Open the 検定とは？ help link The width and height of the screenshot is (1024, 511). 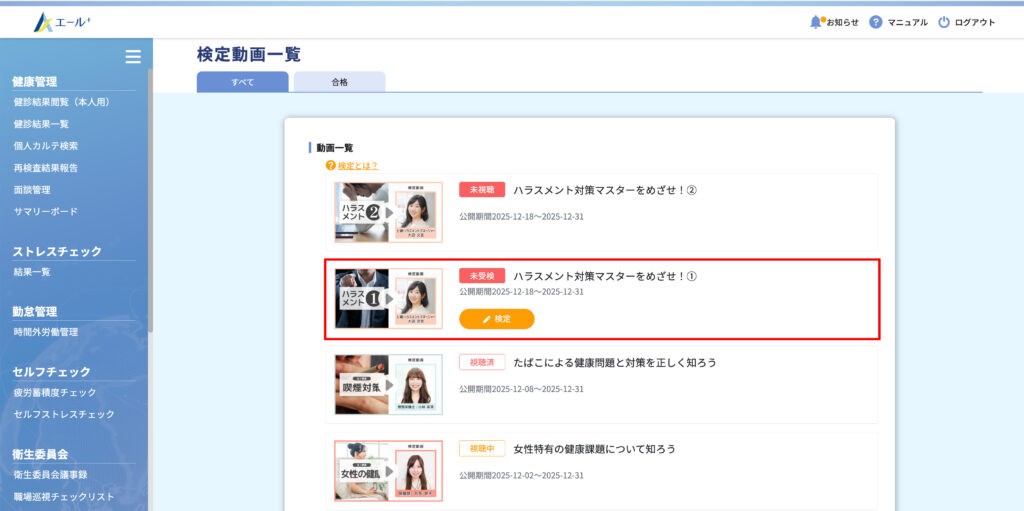click(x=357, y=165)
